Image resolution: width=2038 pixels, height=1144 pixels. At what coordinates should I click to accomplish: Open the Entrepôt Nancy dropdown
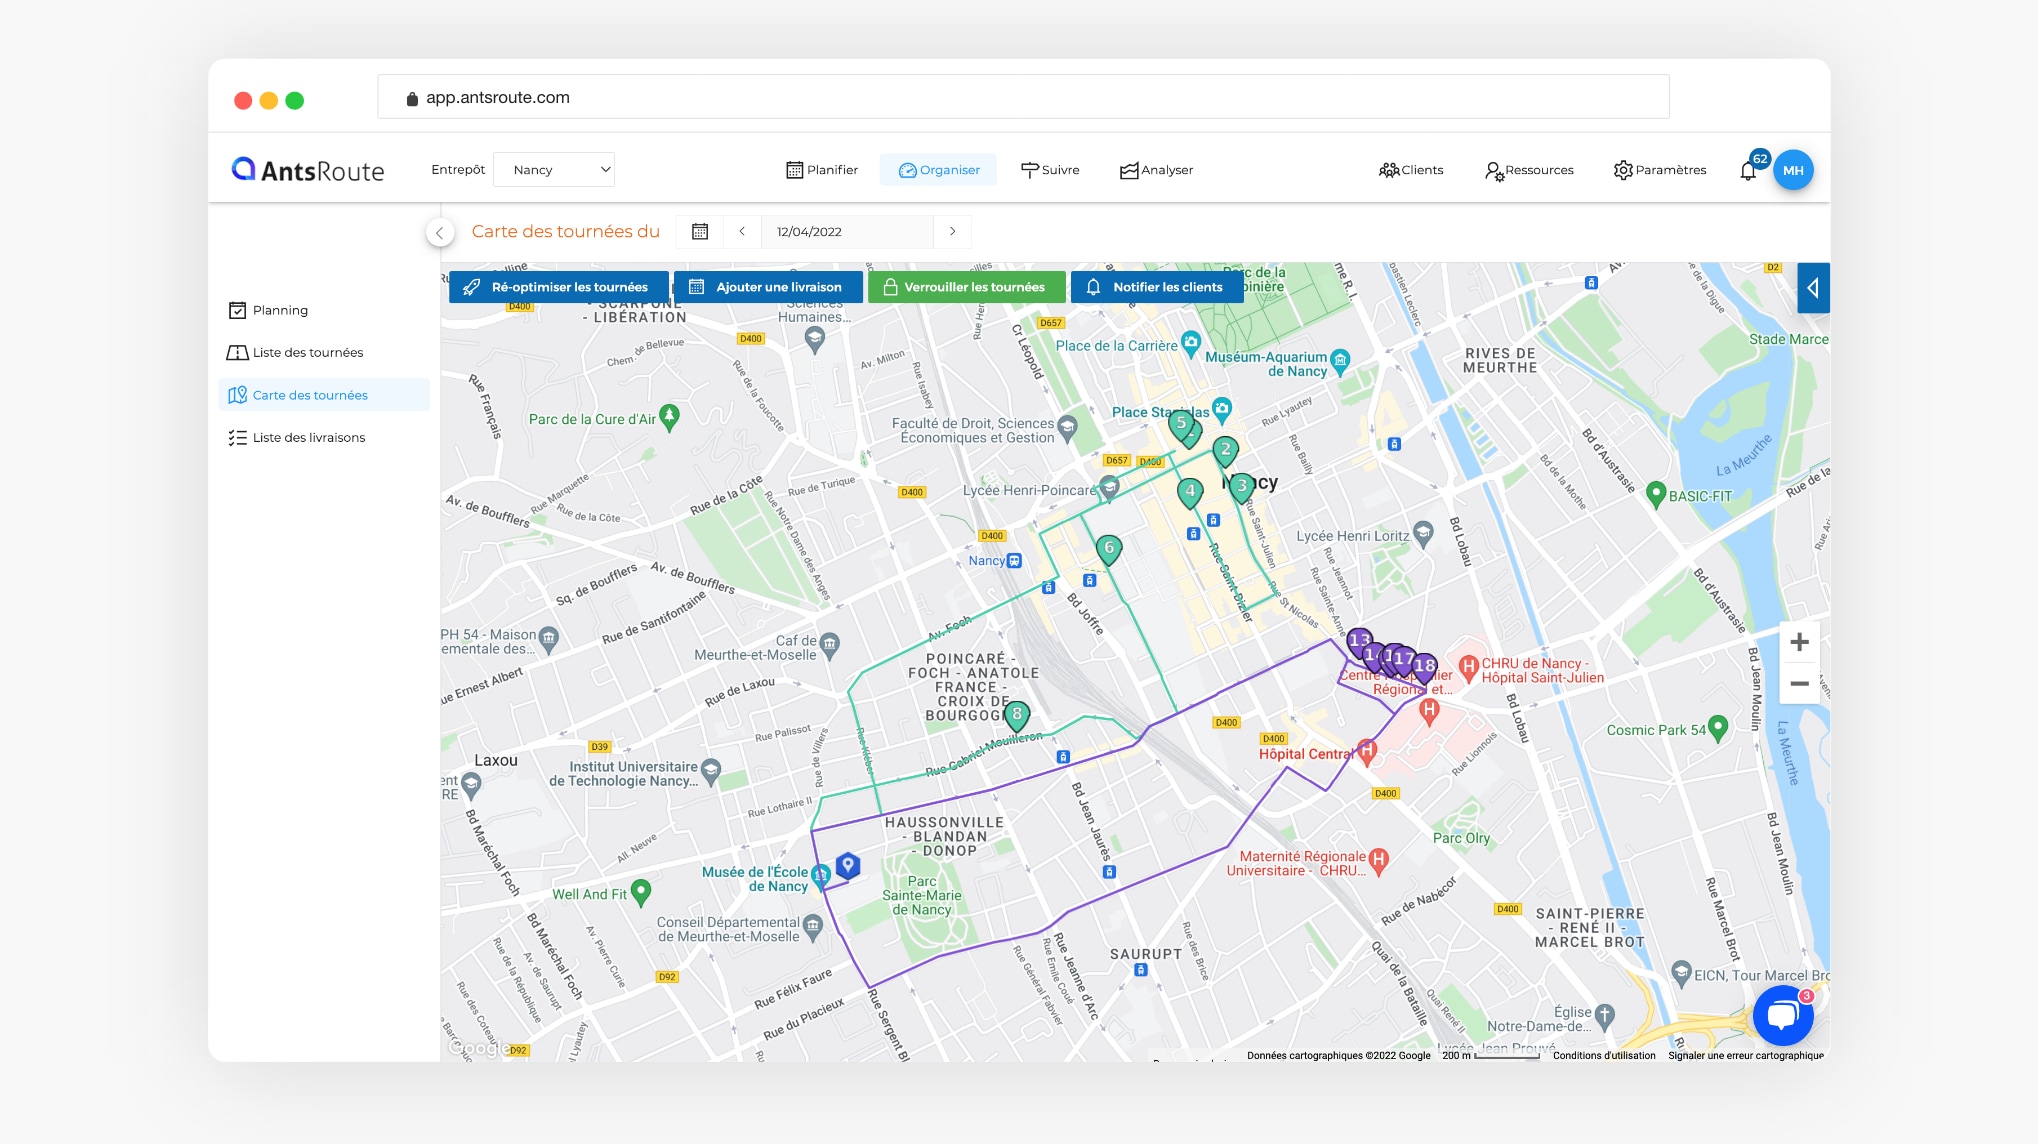[x=554, y=170]
